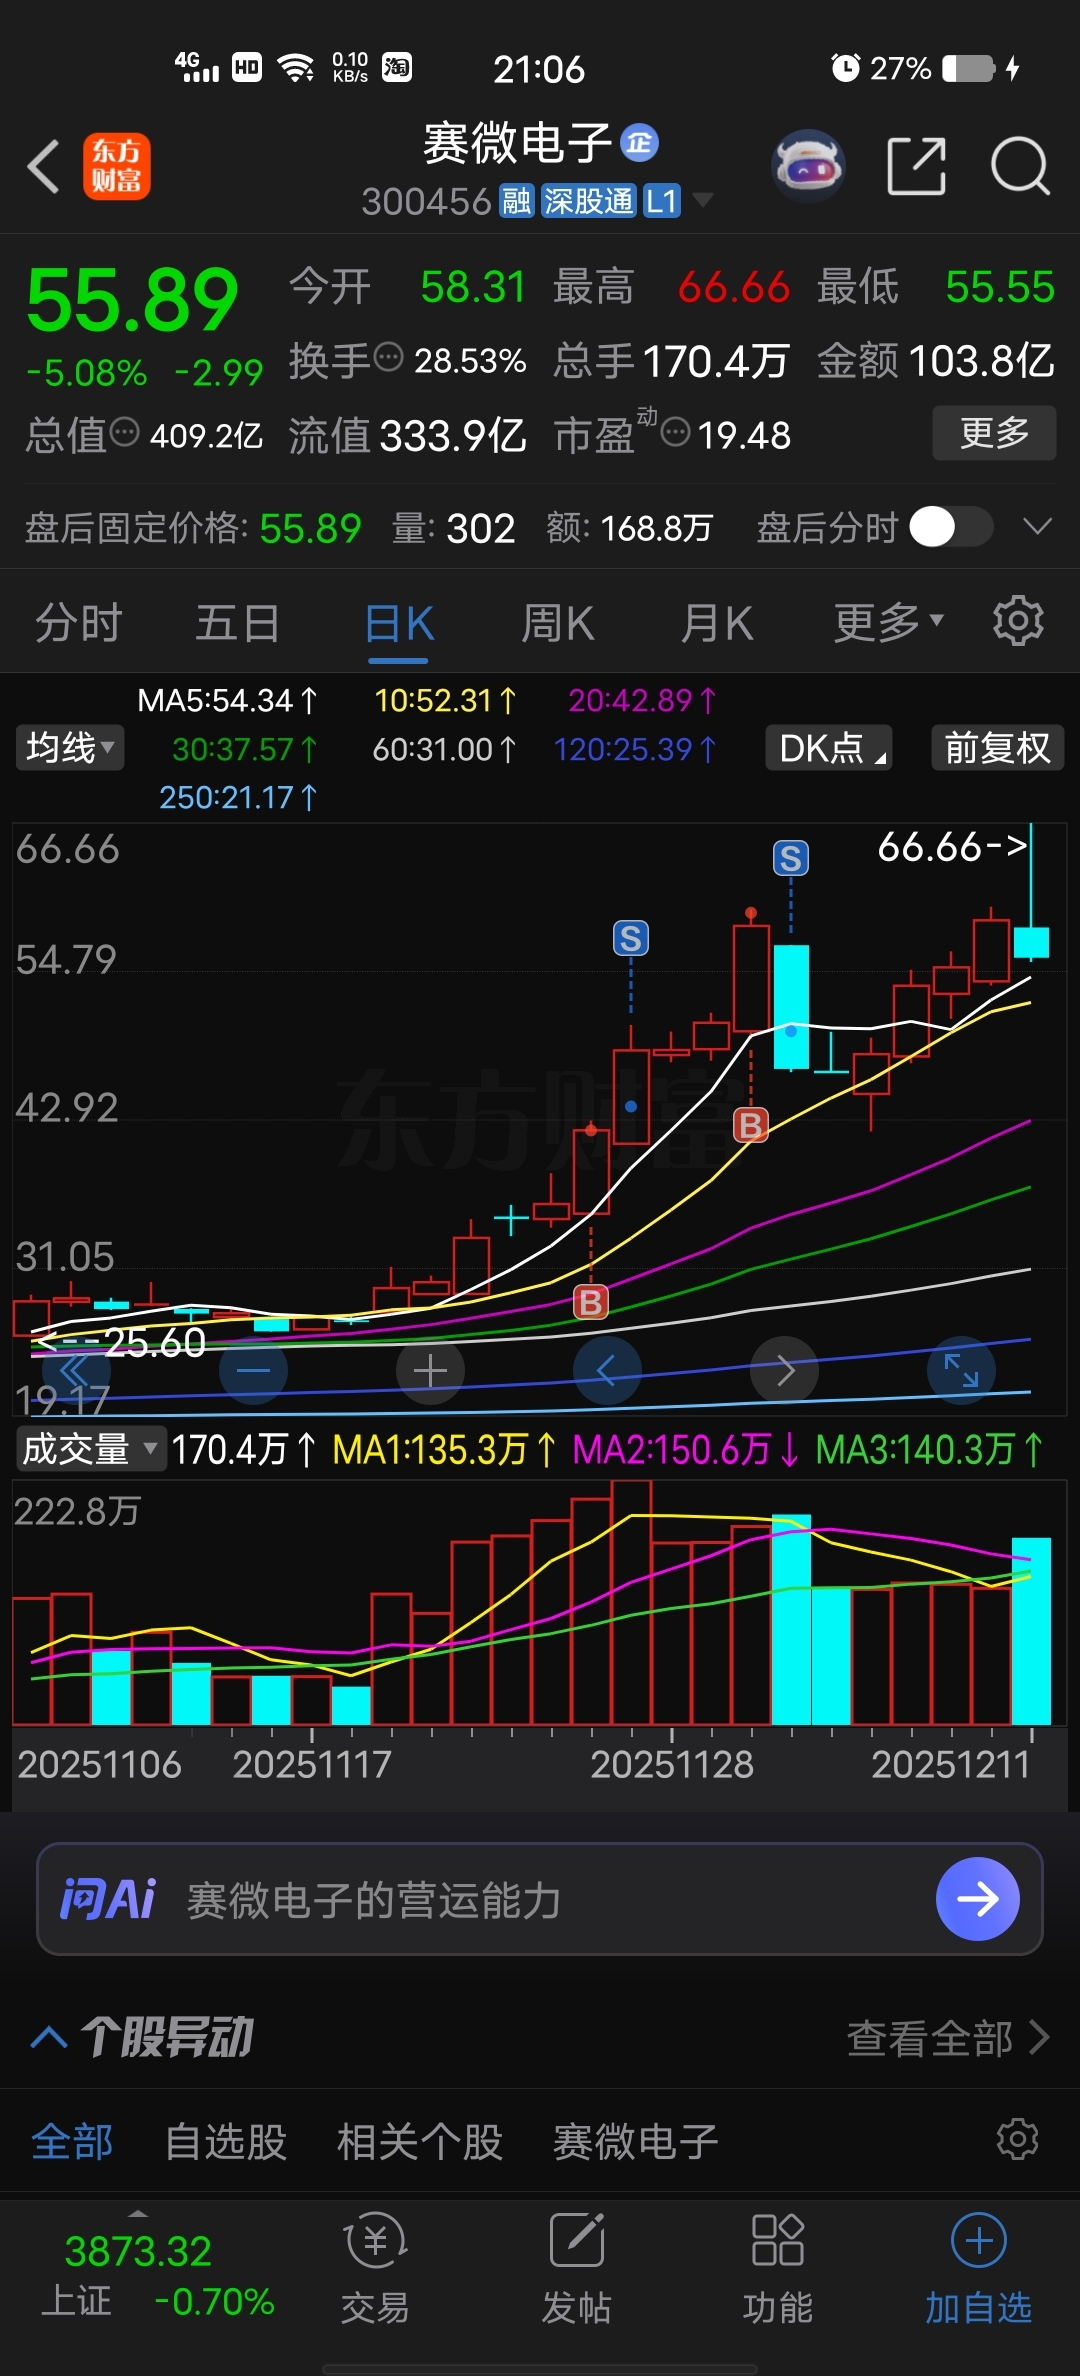Select the 自选股 filter tab

[x=226, y=2141]
